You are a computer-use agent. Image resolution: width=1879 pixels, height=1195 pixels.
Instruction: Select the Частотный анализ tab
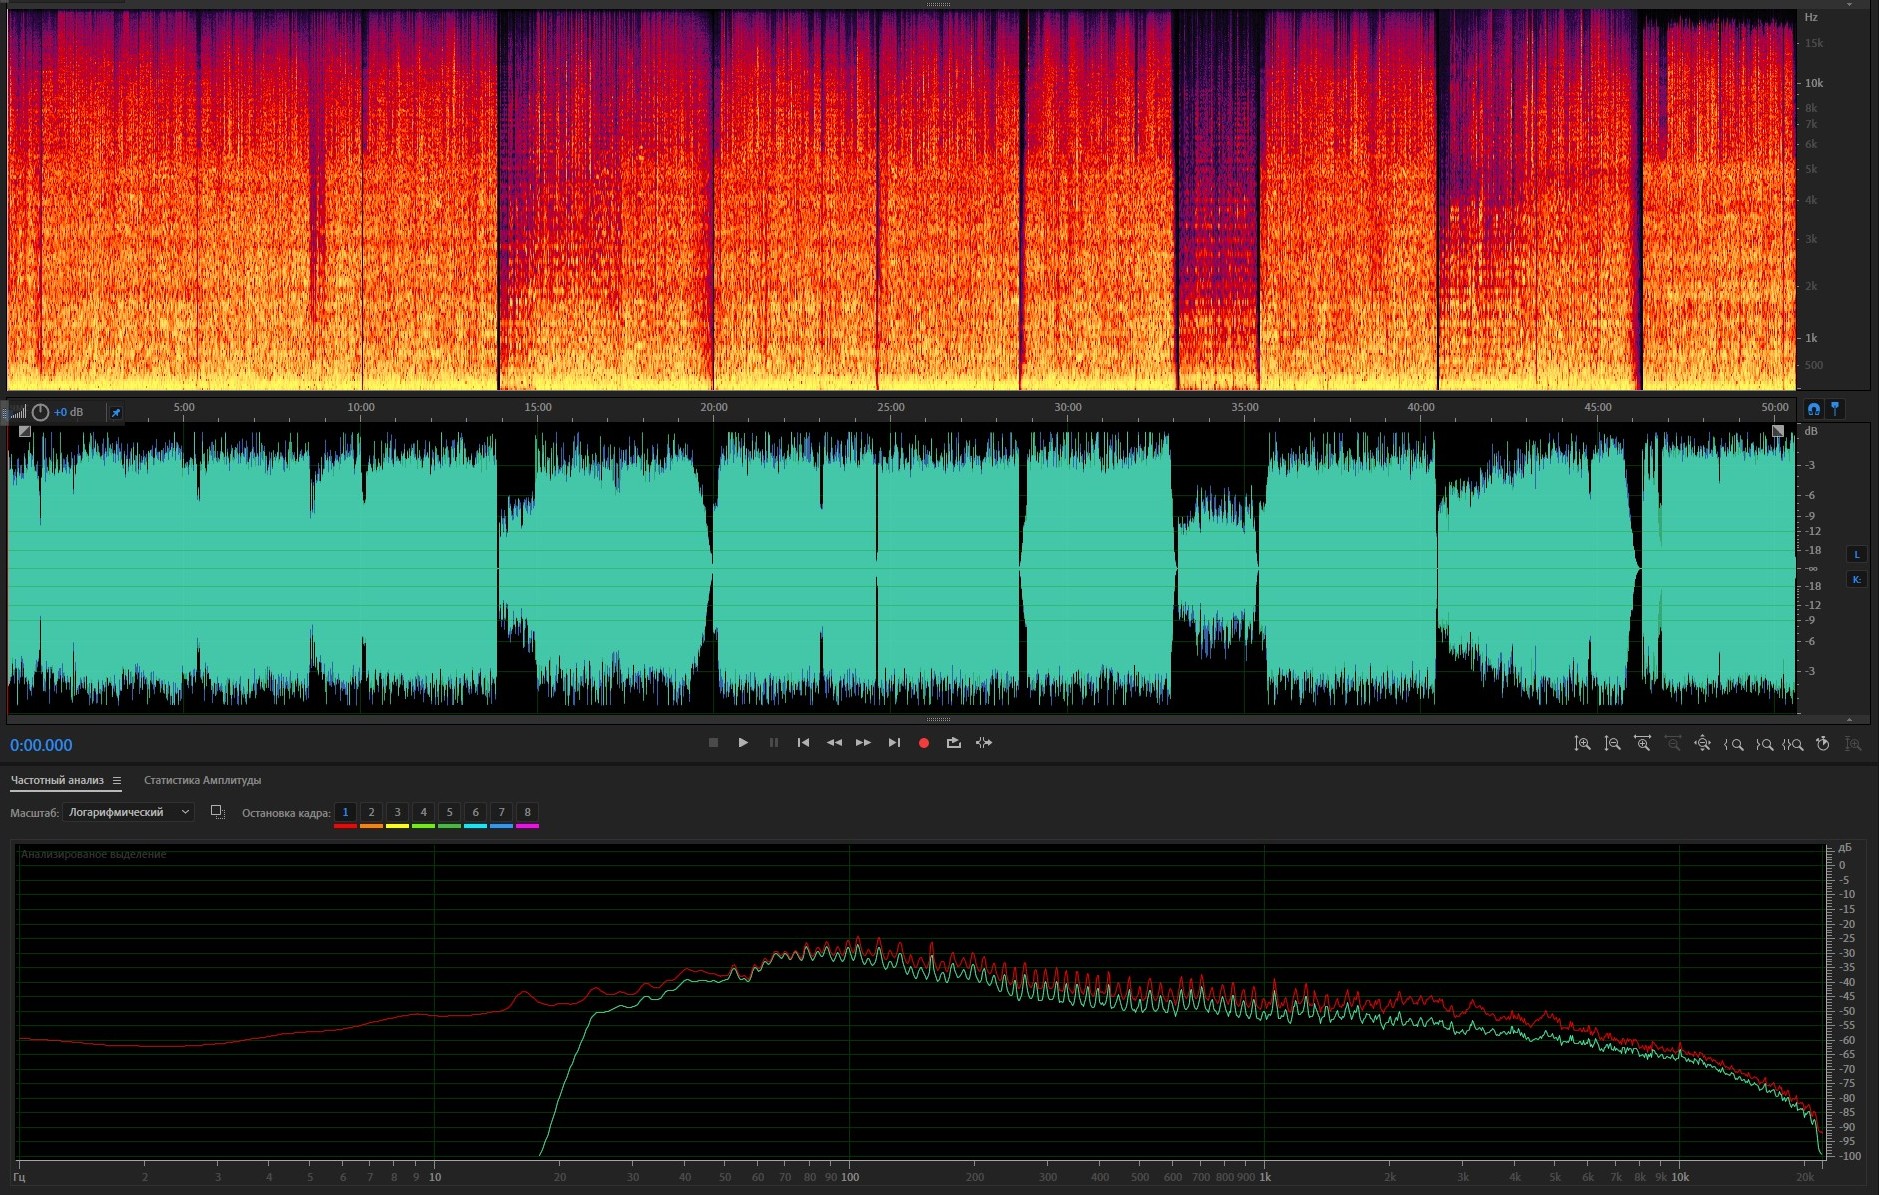click(x=57, y=780)
